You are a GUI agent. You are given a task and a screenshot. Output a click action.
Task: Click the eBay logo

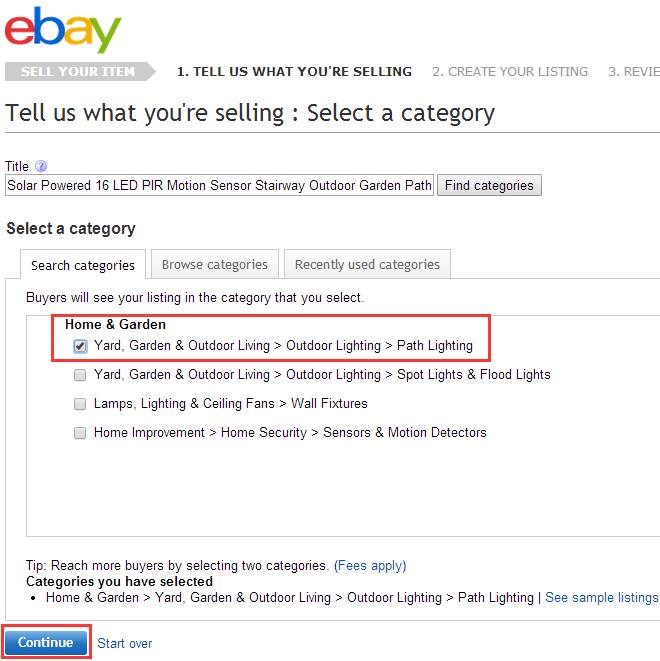click(63, 30)
